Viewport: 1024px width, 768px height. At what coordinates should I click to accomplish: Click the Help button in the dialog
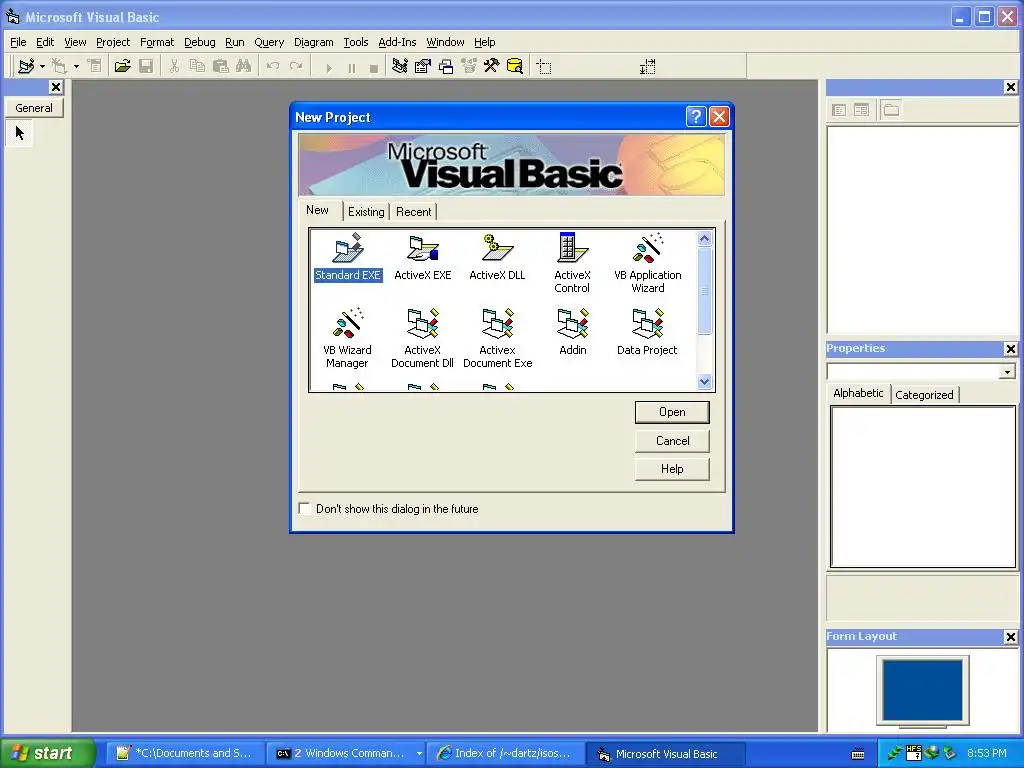pyautogui.click(x=672, y=469)
